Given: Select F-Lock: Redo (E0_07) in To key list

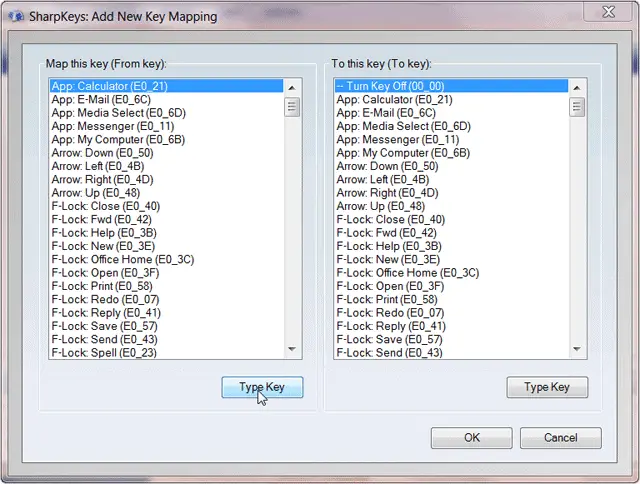Looking at the screenshot, I should (451, 313).
